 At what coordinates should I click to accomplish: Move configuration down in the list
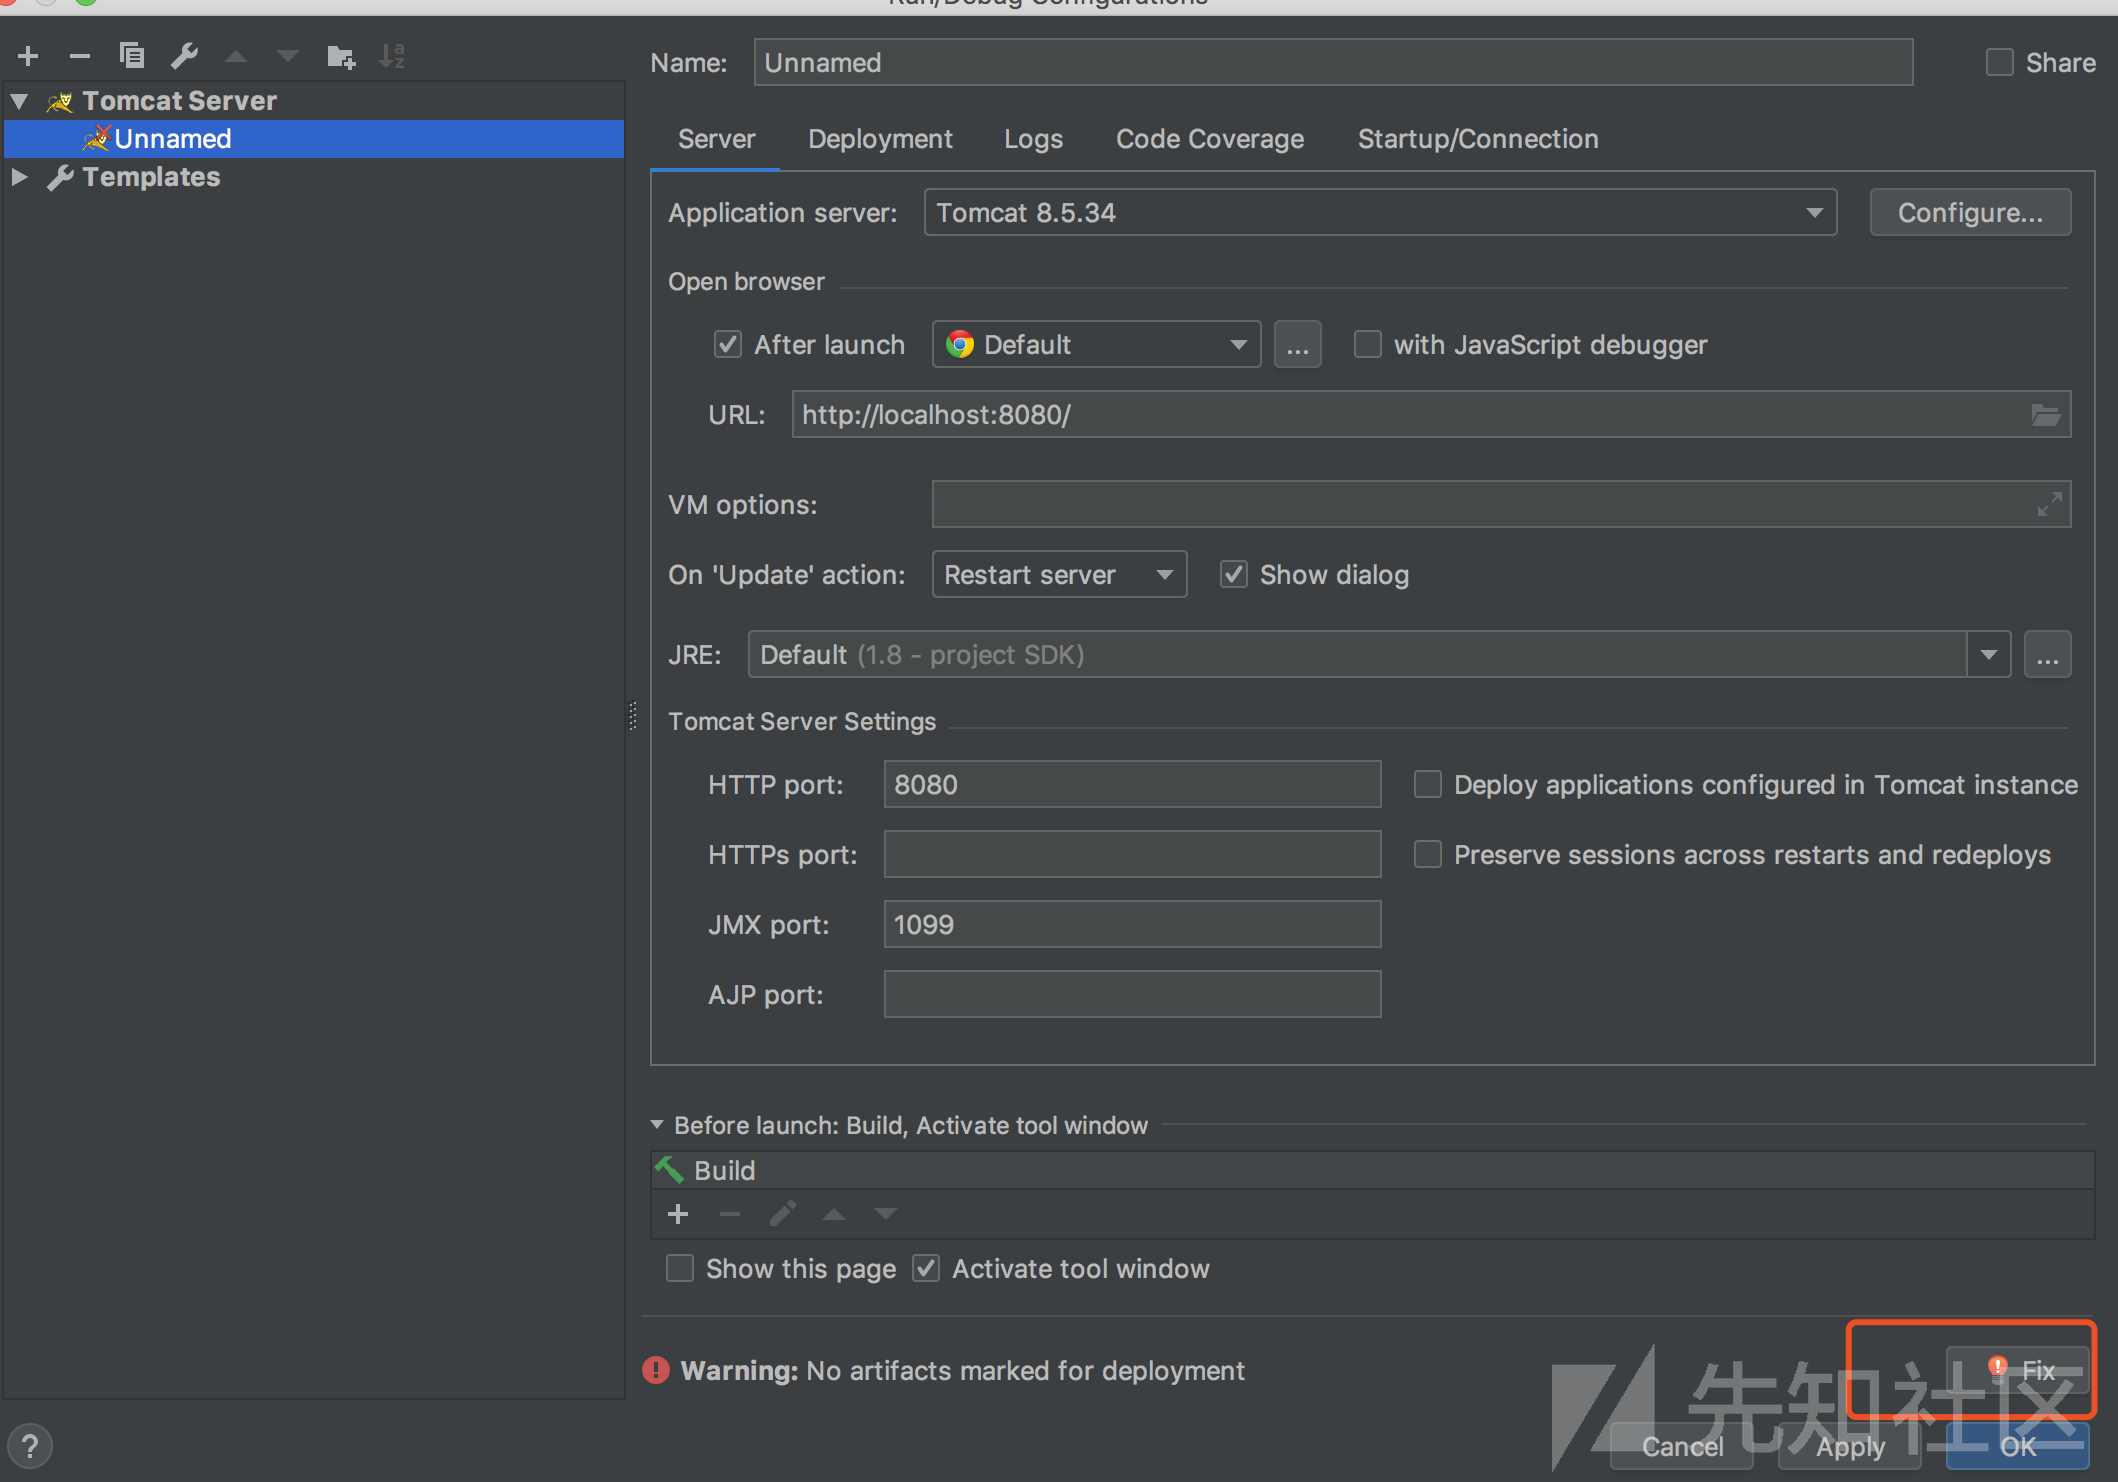pyautogui.click(x=288, y=57)
